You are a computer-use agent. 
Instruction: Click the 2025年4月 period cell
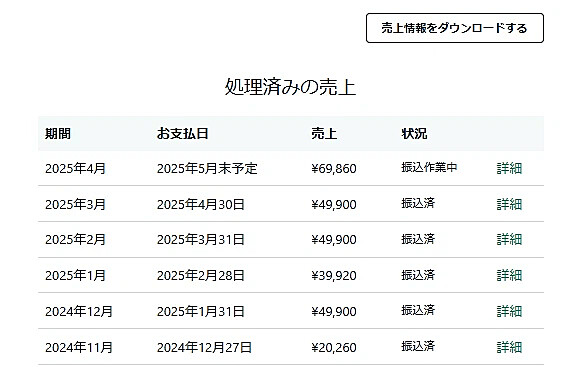pos(75,169)
